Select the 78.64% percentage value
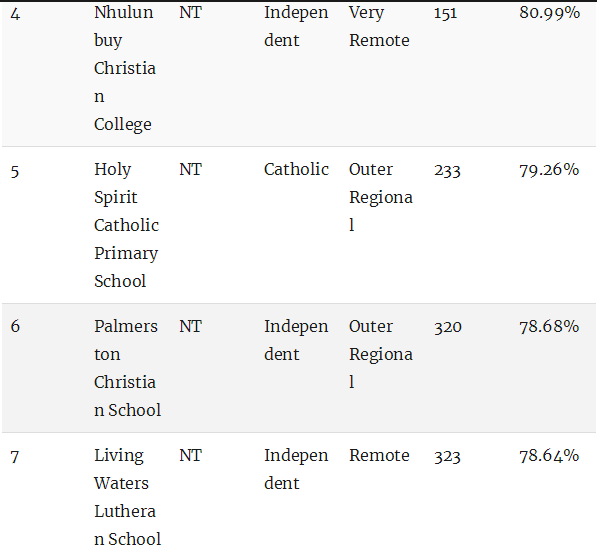Viewport: 597px width, 555px height. pos(549,456)
